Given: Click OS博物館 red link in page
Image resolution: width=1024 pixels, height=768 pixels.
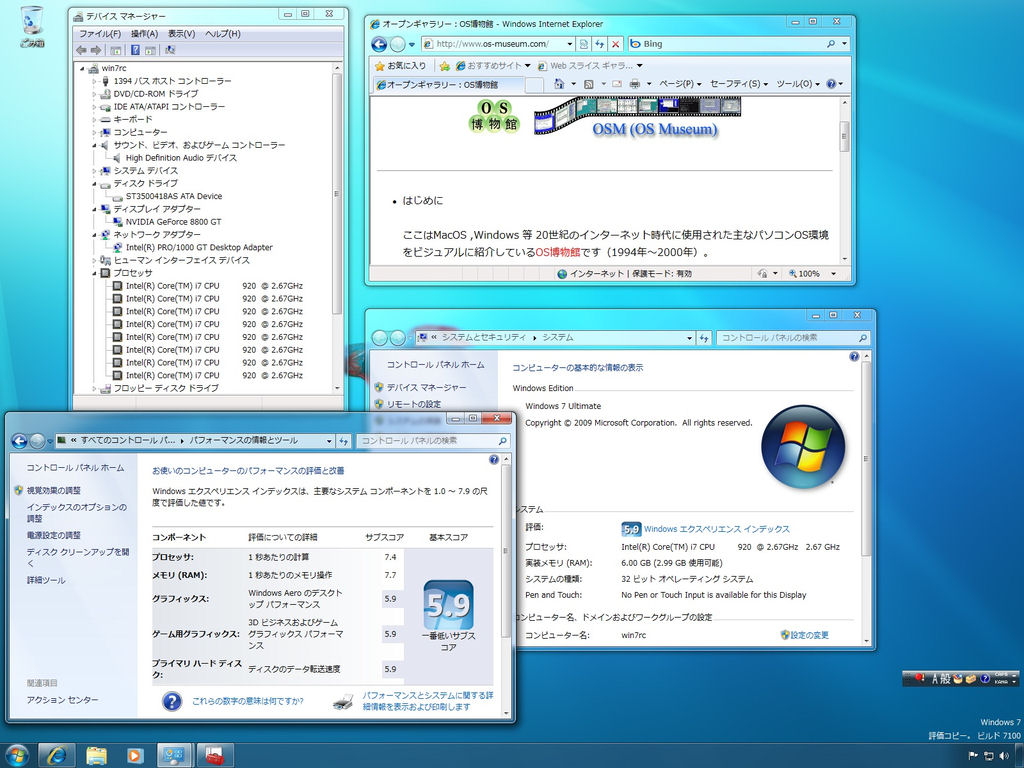Looking at the screenshot, I should click(557, 252).
